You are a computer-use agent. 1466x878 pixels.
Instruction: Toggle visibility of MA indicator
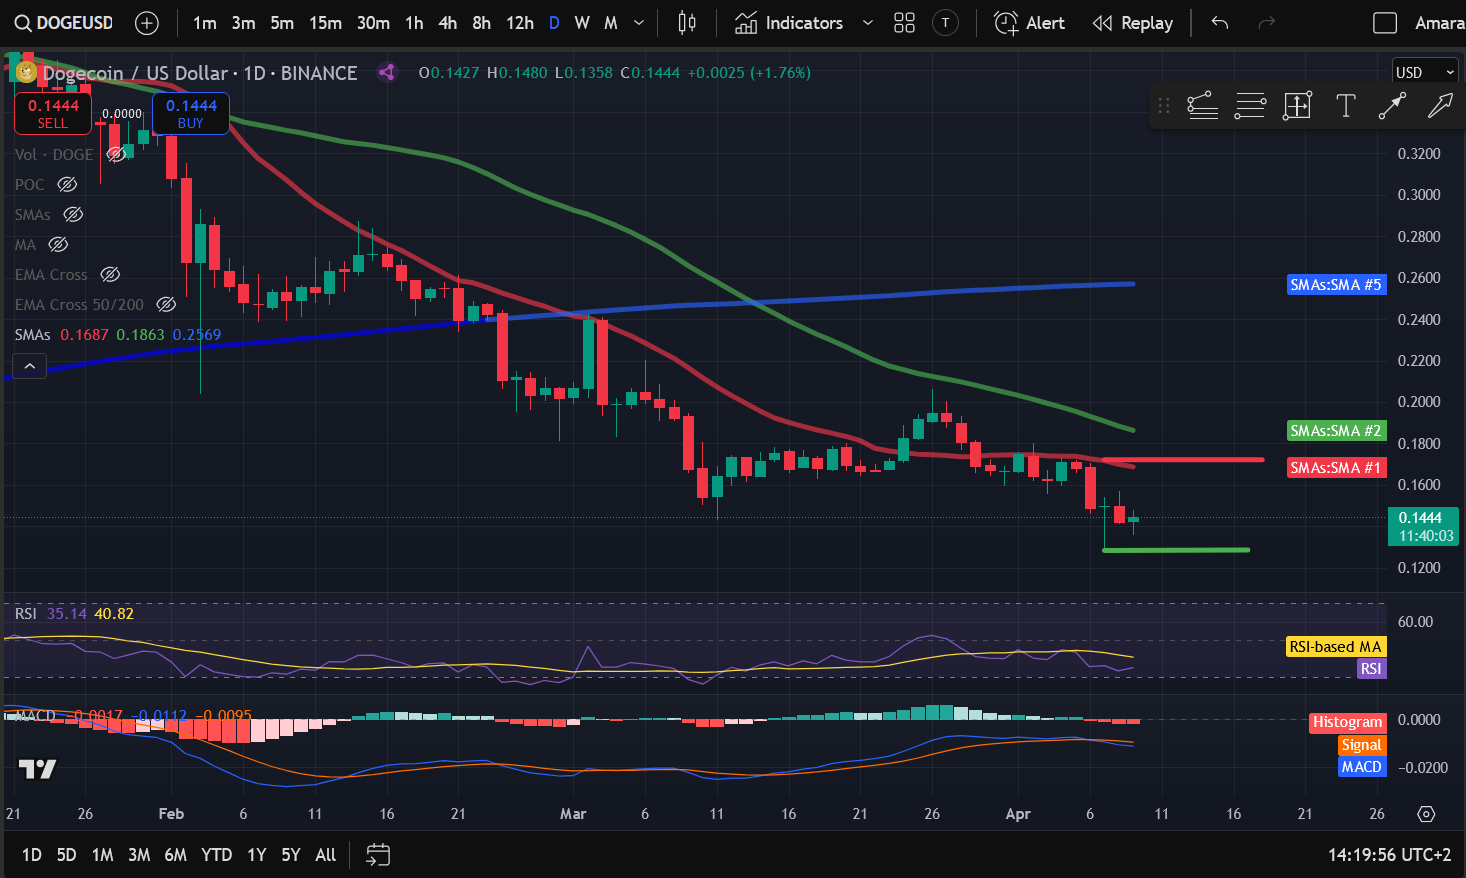point(58,244)
